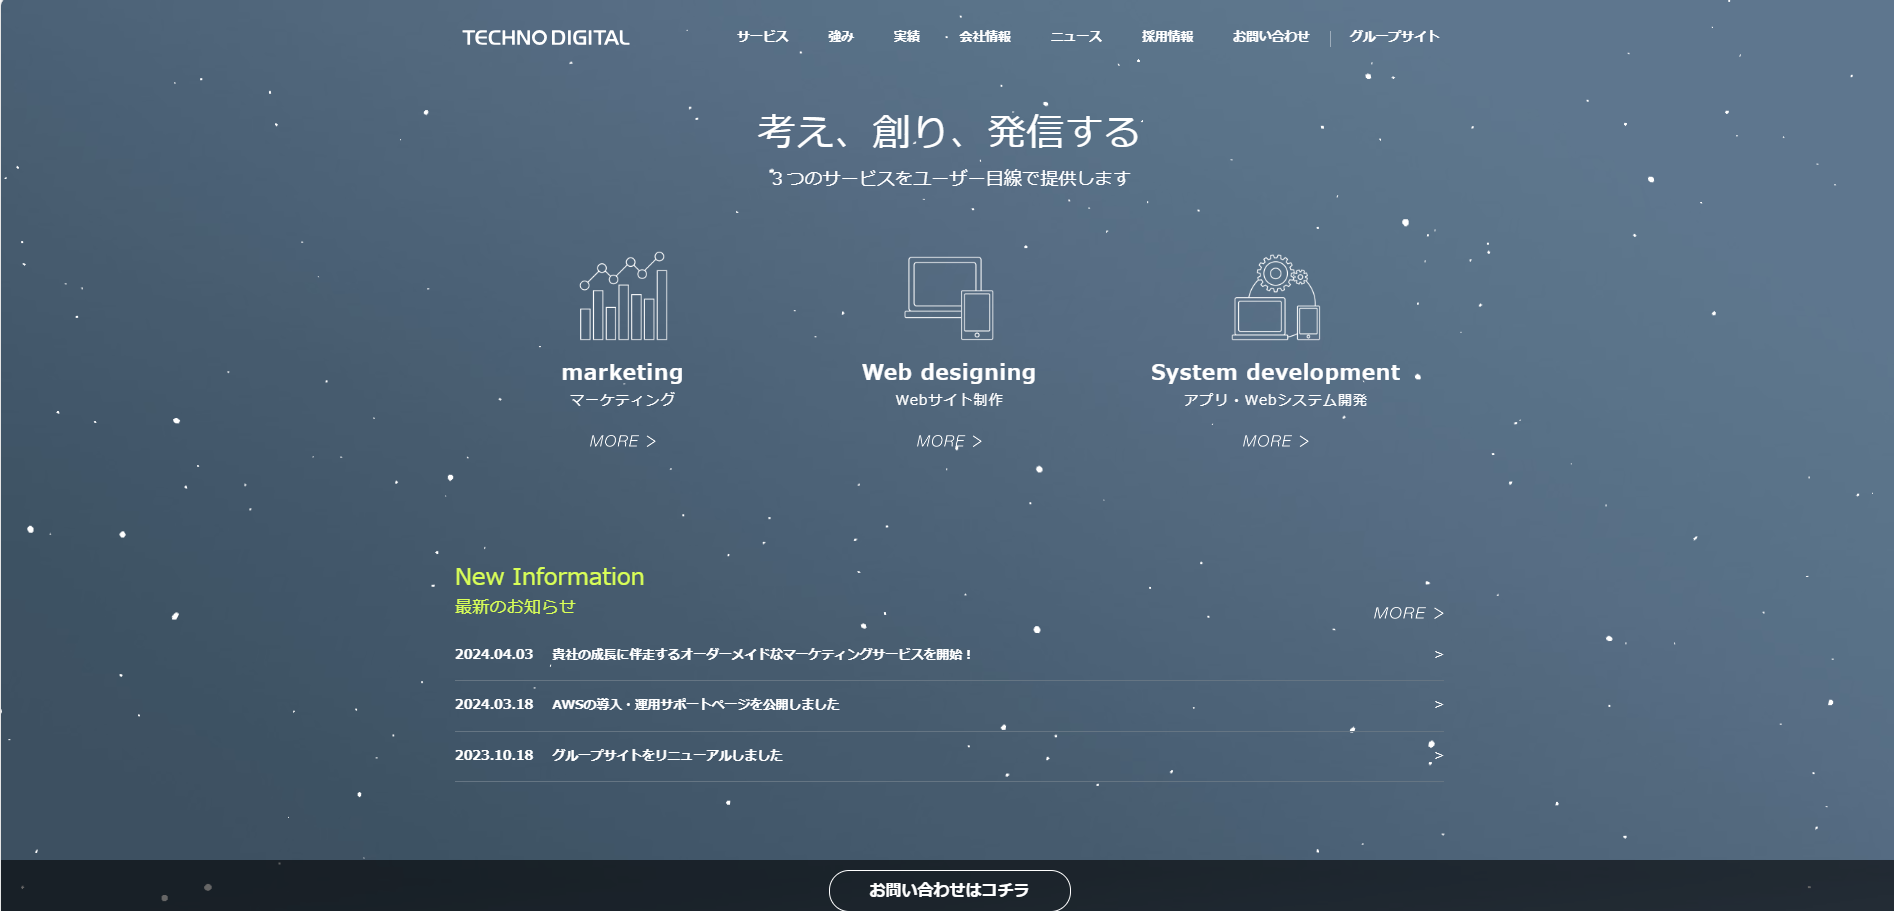The image size is (1894, 911).
Task: Click the System development heading
Action: coord(1275,372)
